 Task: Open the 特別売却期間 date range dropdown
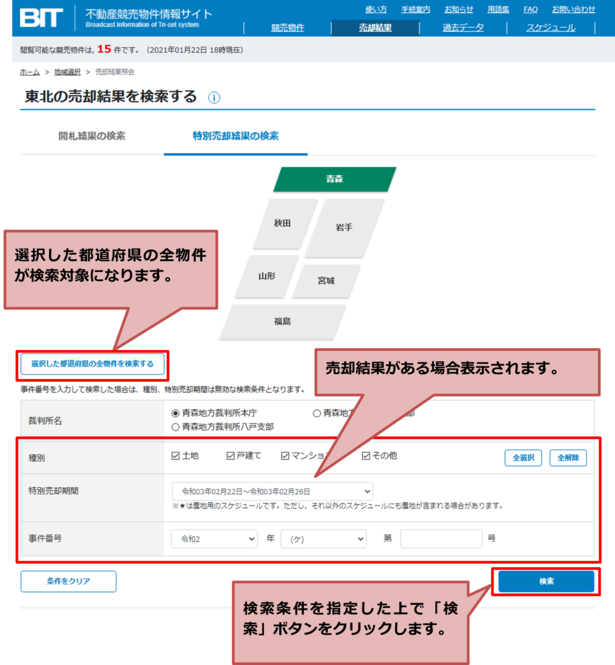click(272, 491)
